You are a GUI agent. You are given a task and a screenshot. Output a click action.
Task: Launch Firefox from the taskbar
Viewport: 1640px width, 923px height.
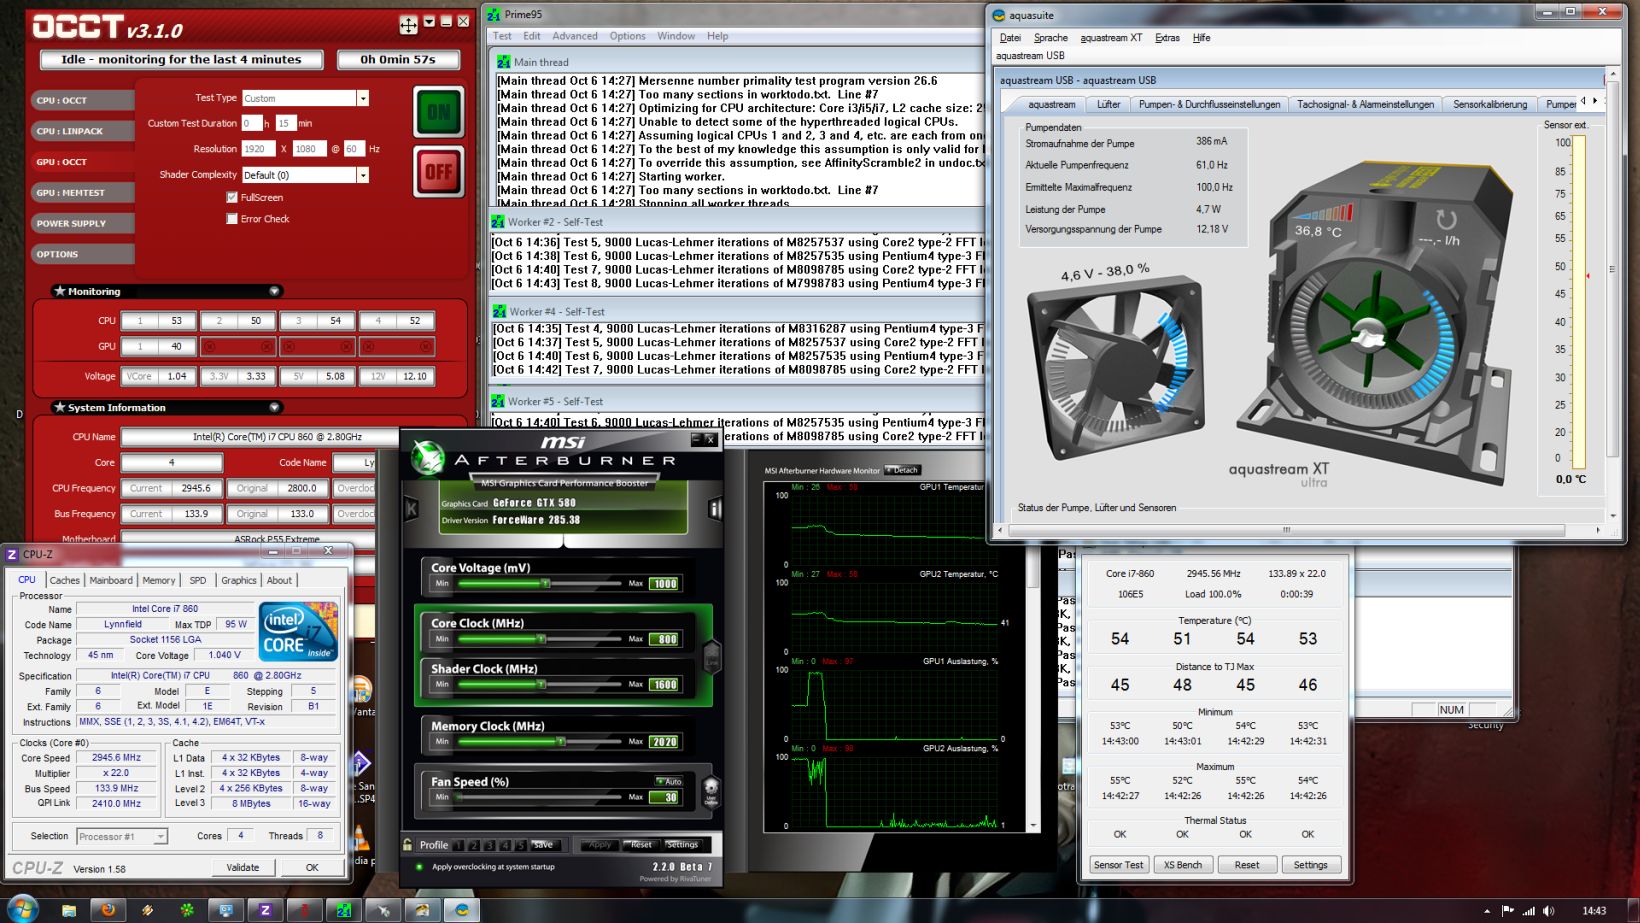(108, 910)
